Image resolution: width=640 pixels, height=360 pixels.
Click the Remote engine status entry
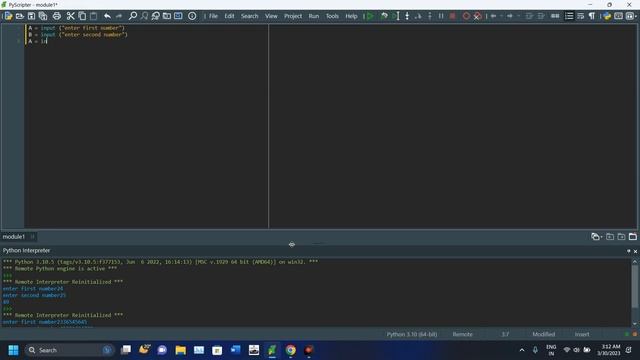coord(462,334)
